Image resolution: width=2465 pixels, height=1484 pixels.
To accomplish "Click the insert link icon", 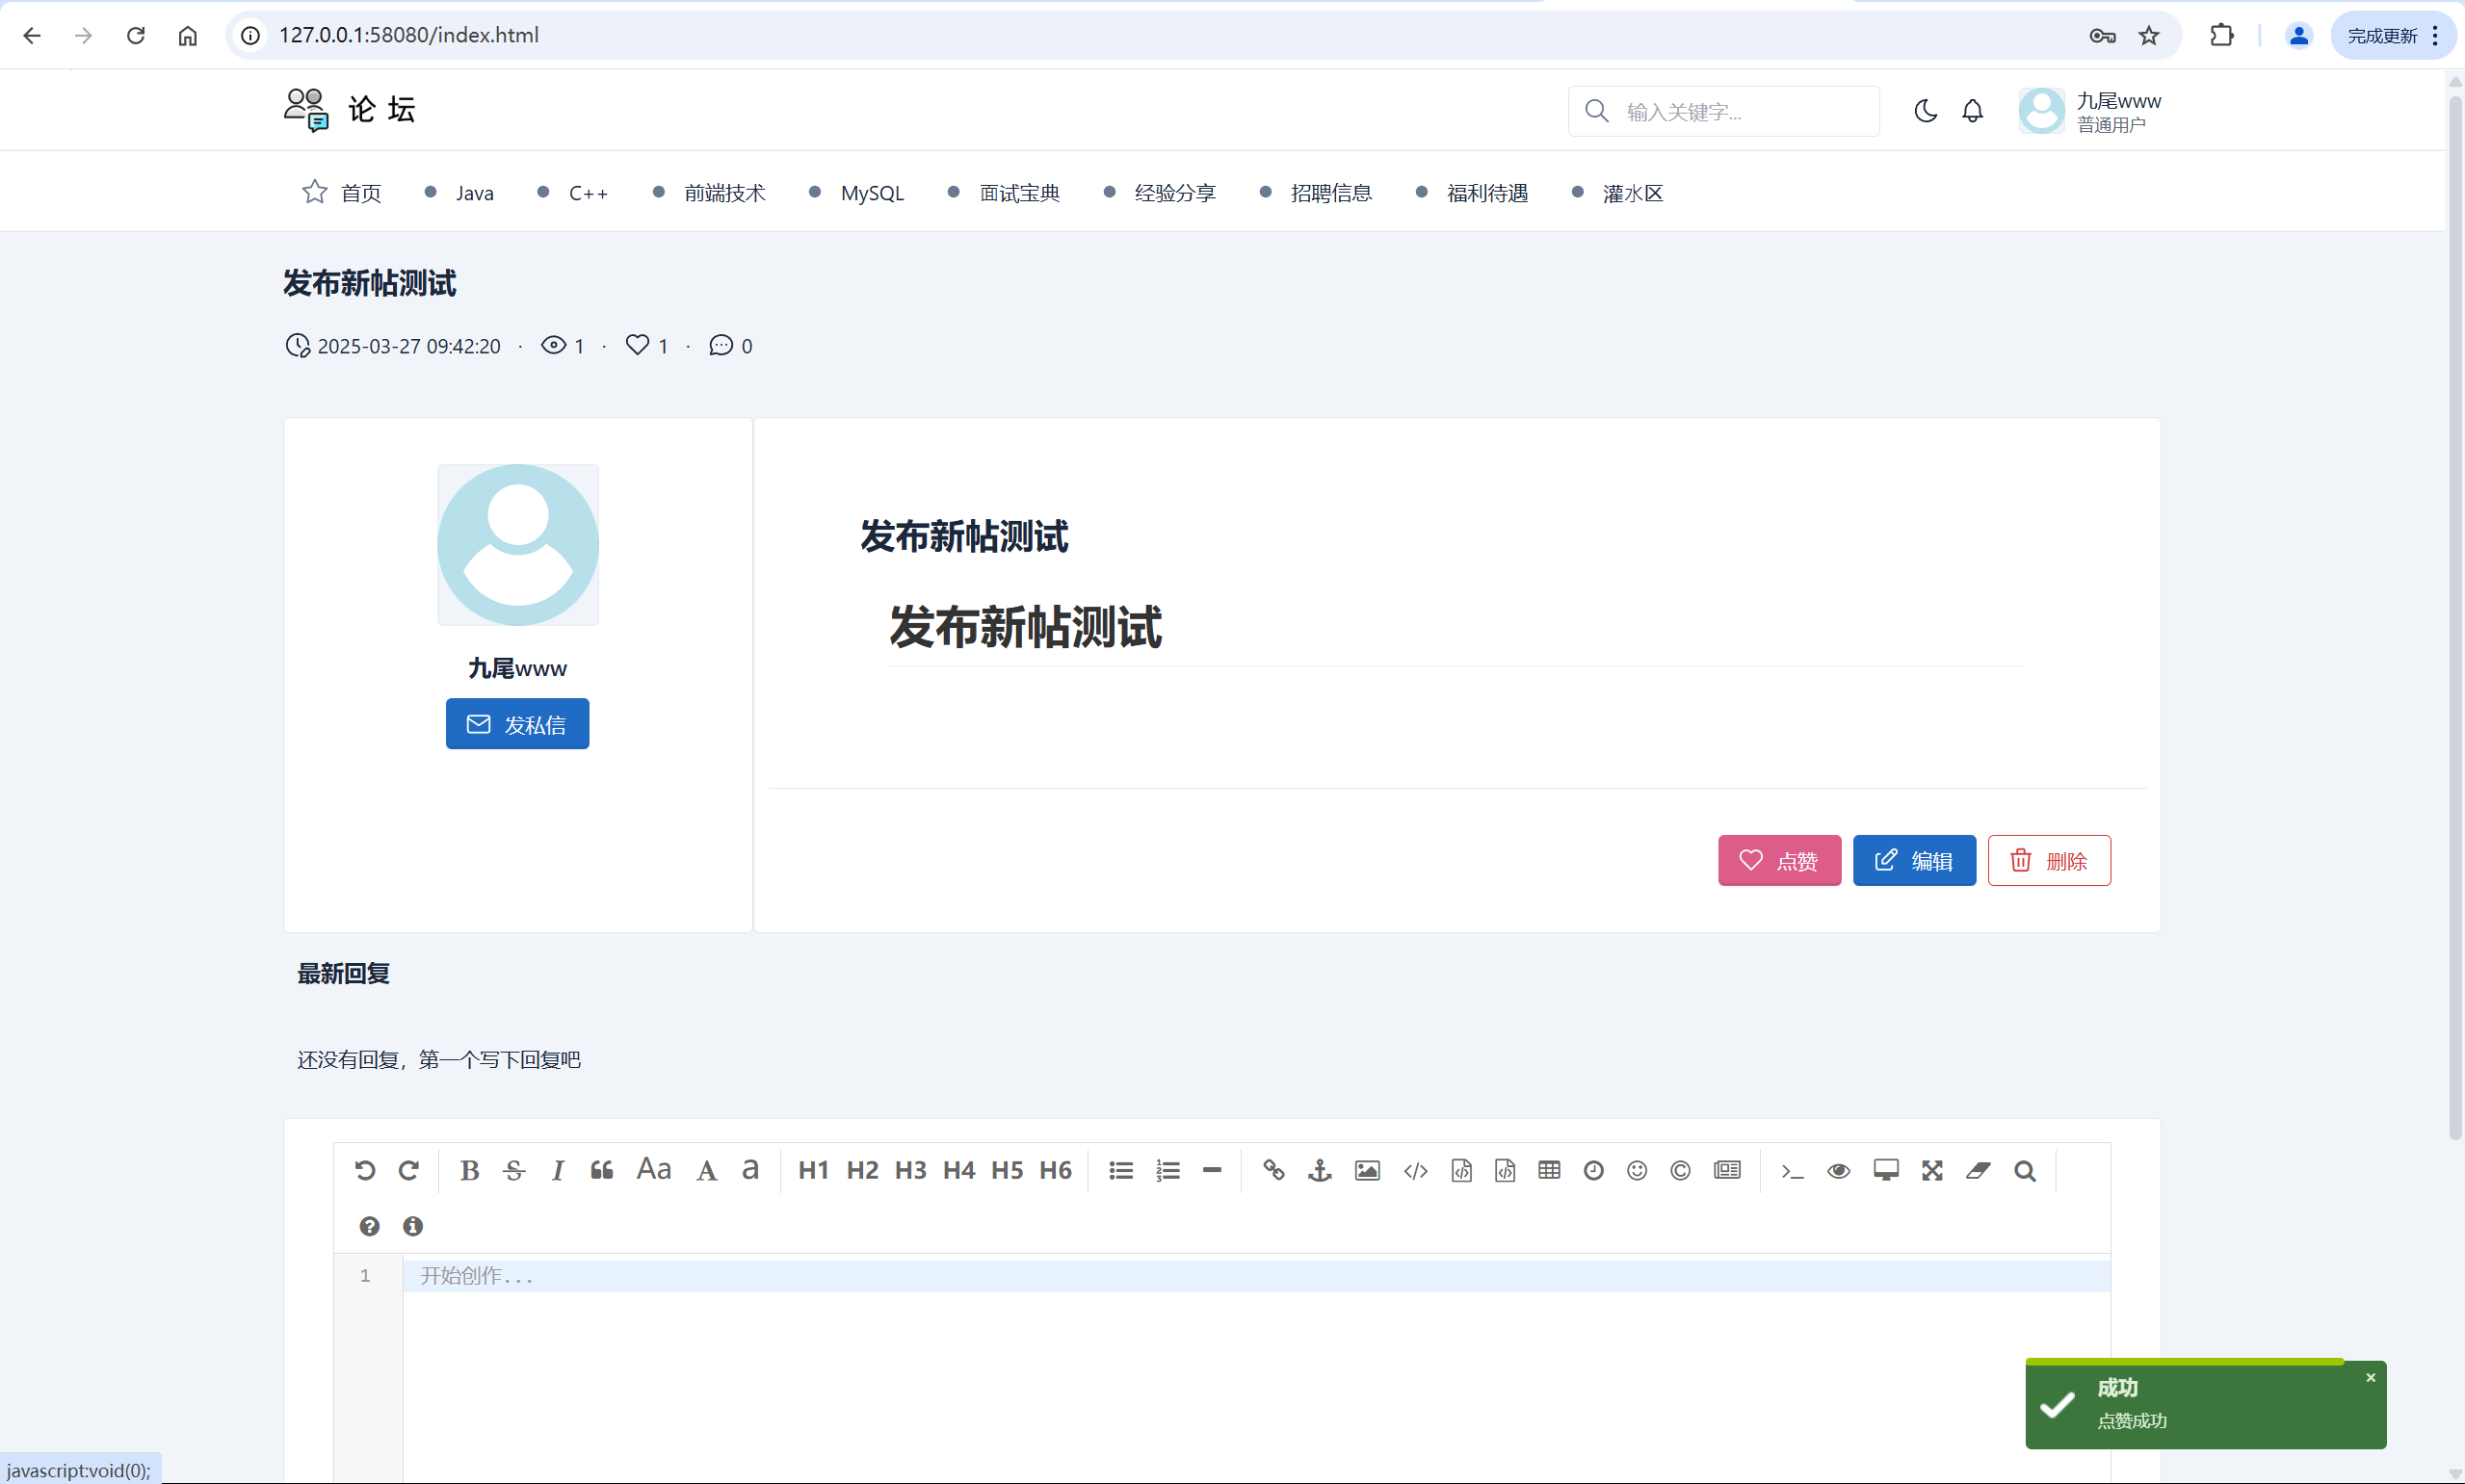I will pos(1273,1170).
